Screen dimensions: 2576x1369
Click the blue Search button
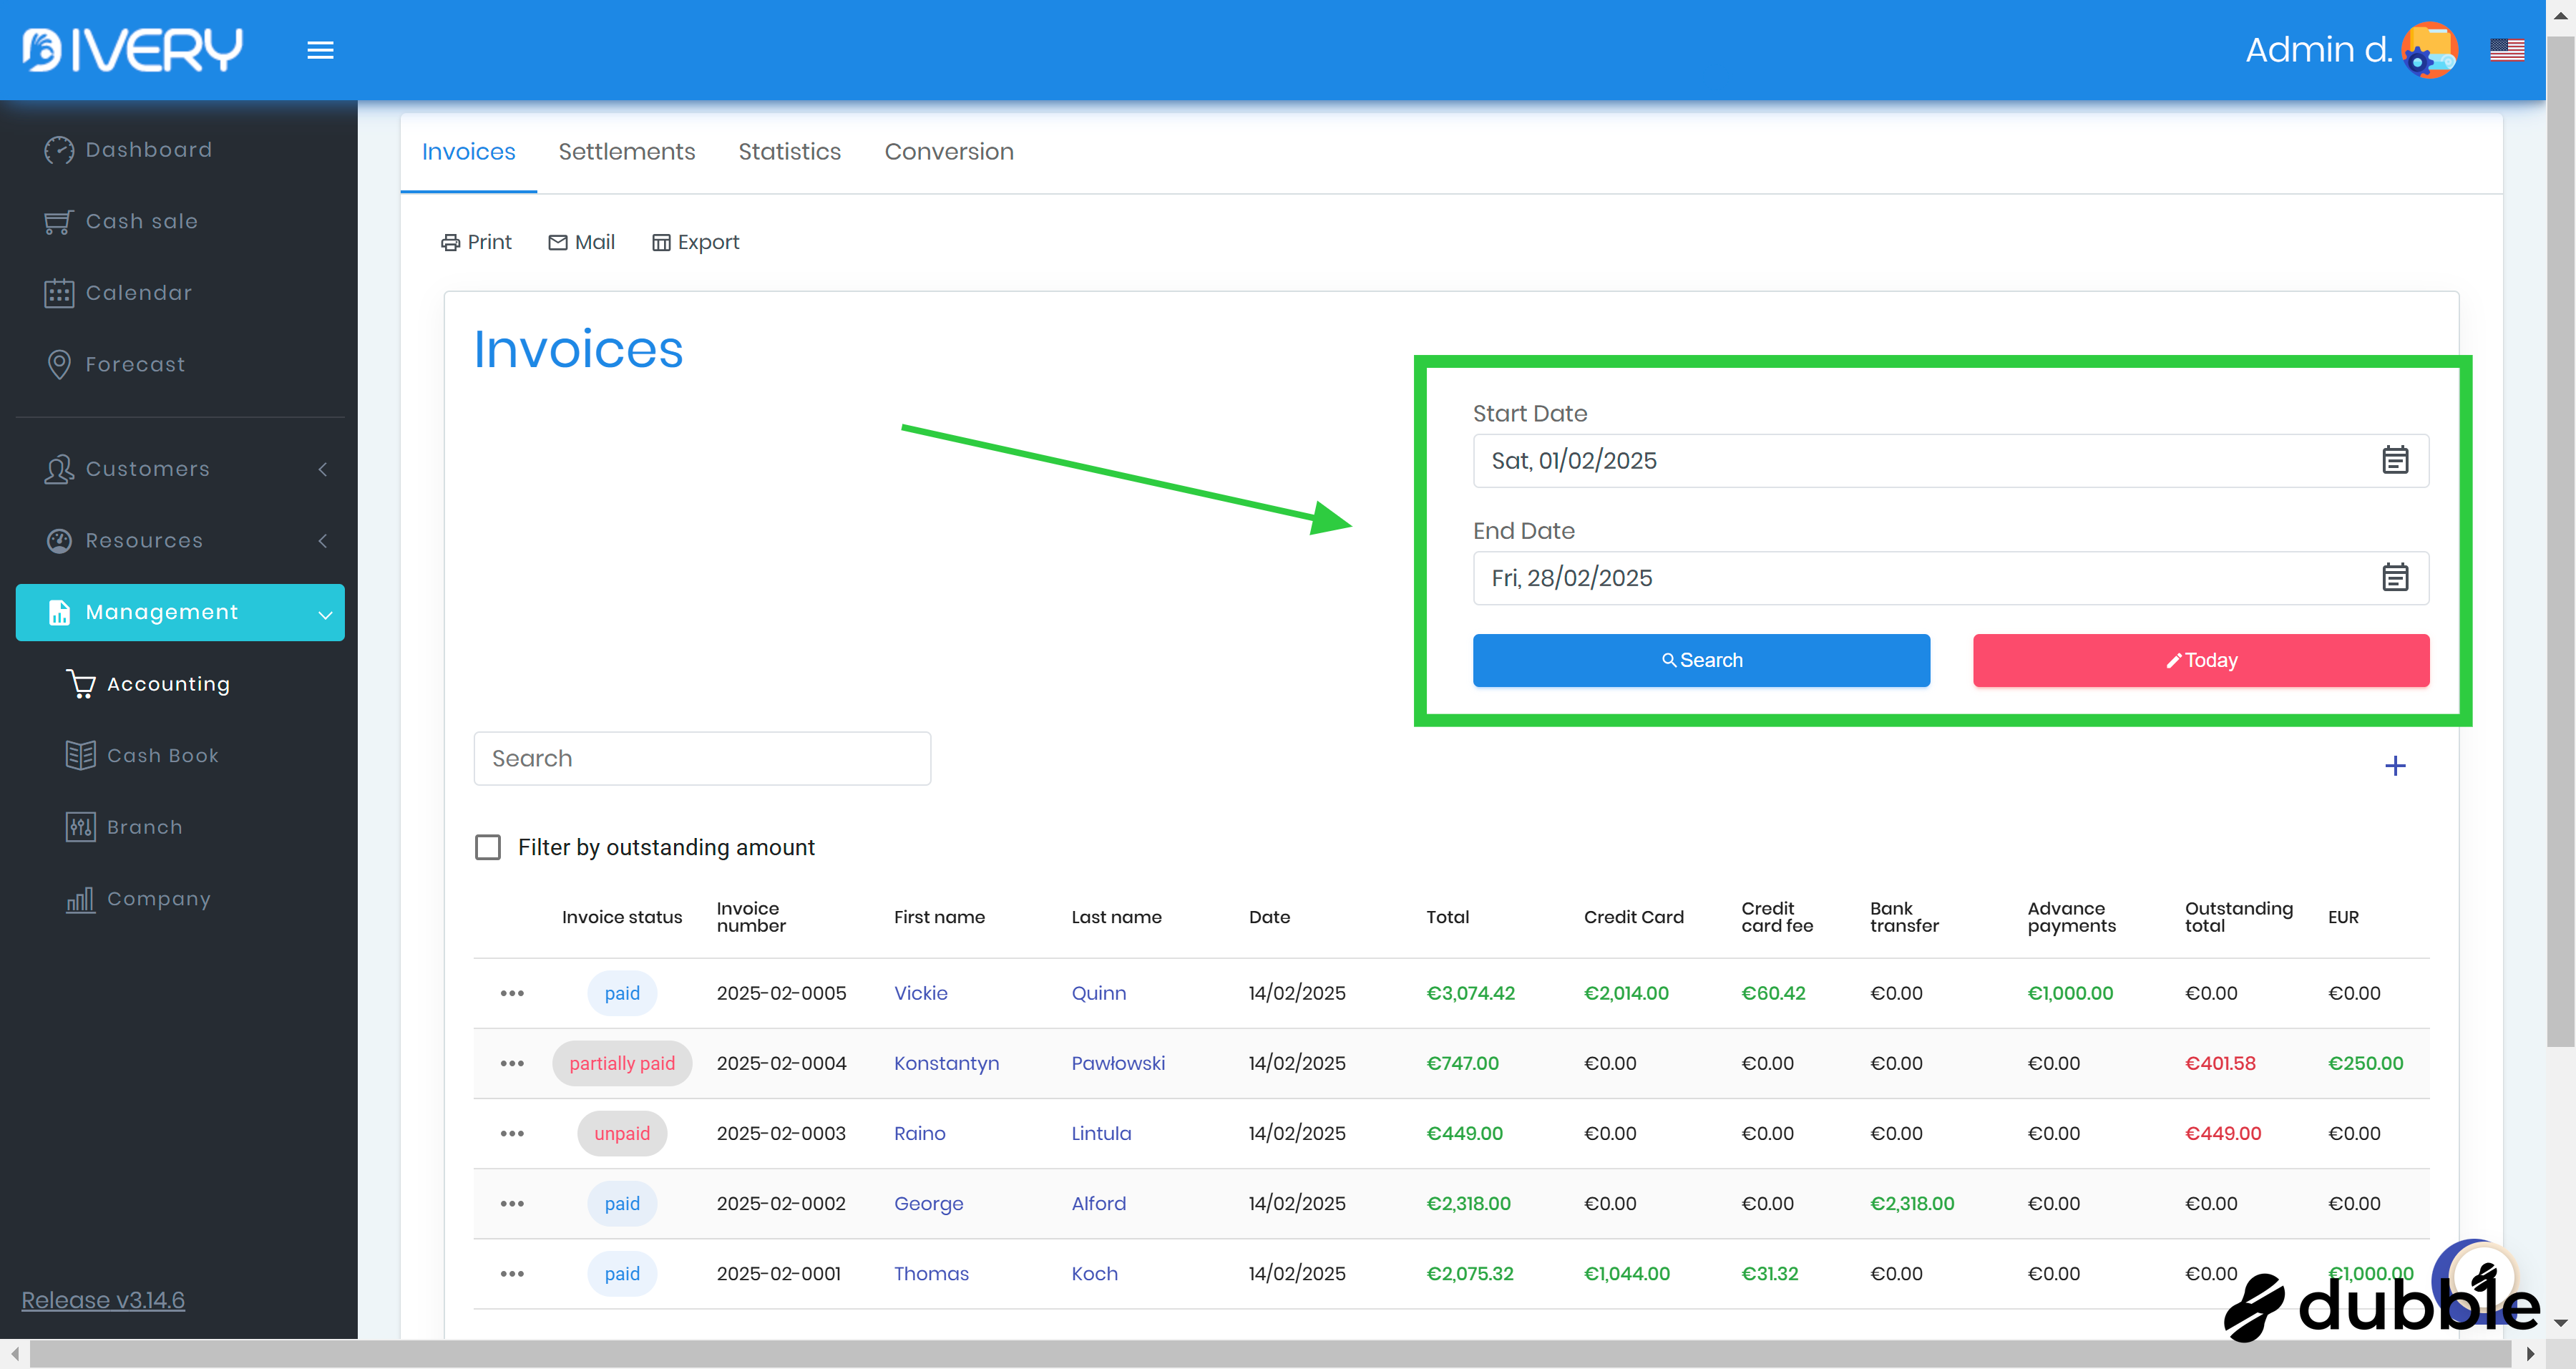1700,660
